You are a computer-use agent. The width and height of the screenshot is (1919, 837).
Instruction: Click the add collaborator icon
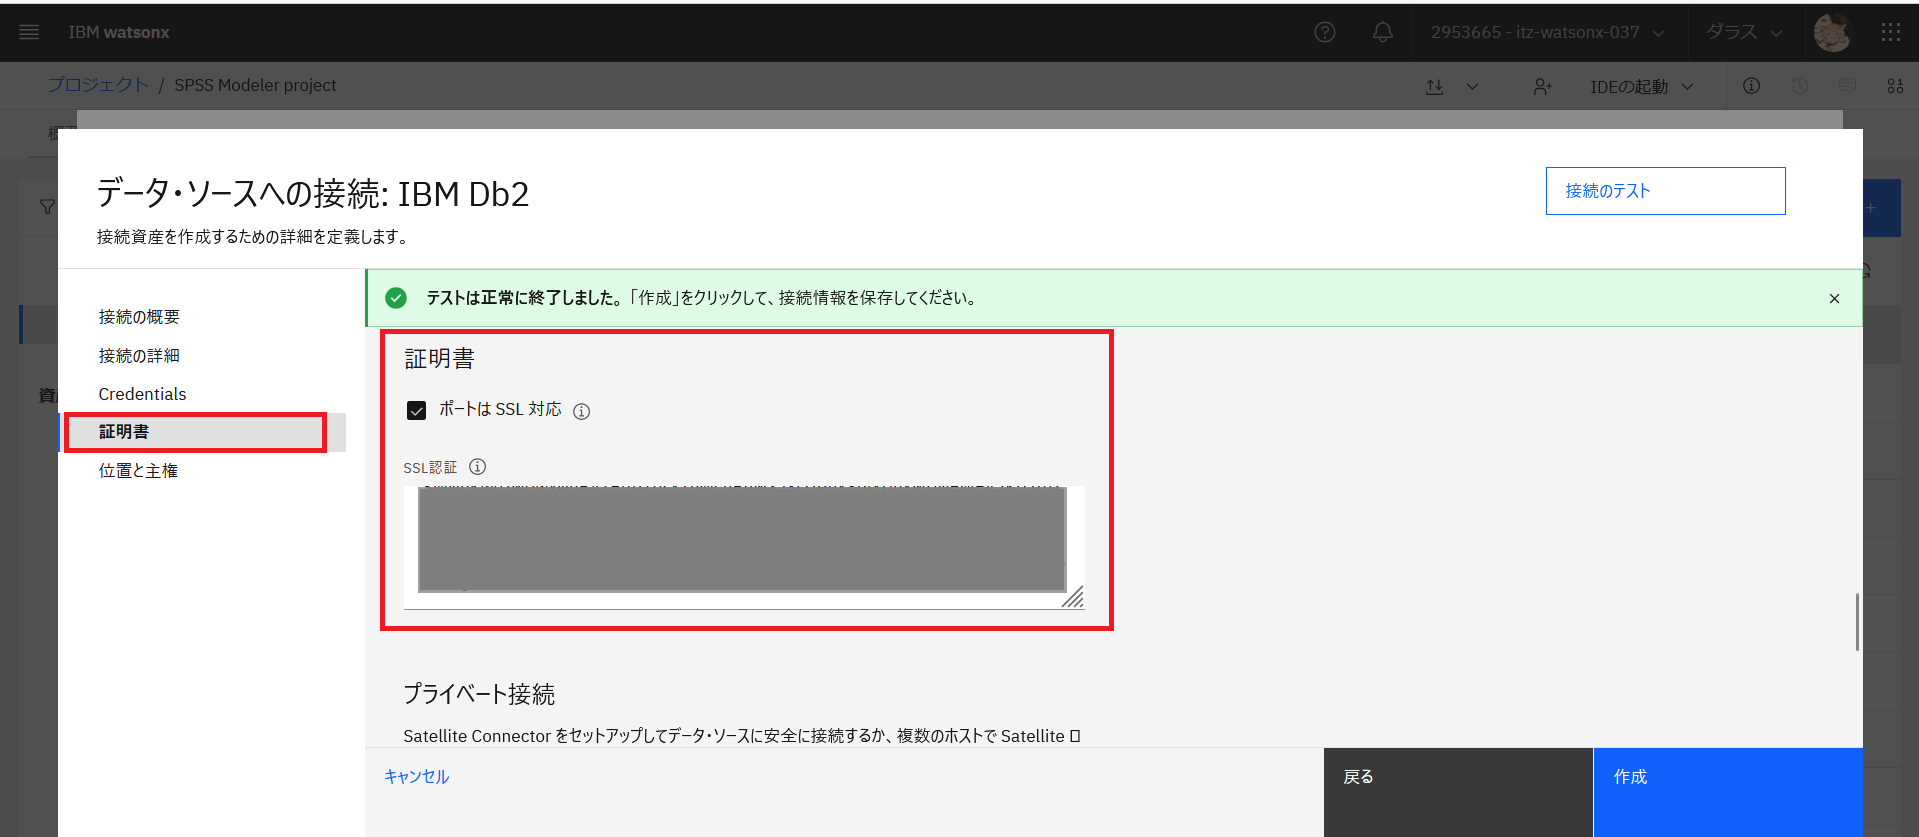click(x=1543, y=87)
